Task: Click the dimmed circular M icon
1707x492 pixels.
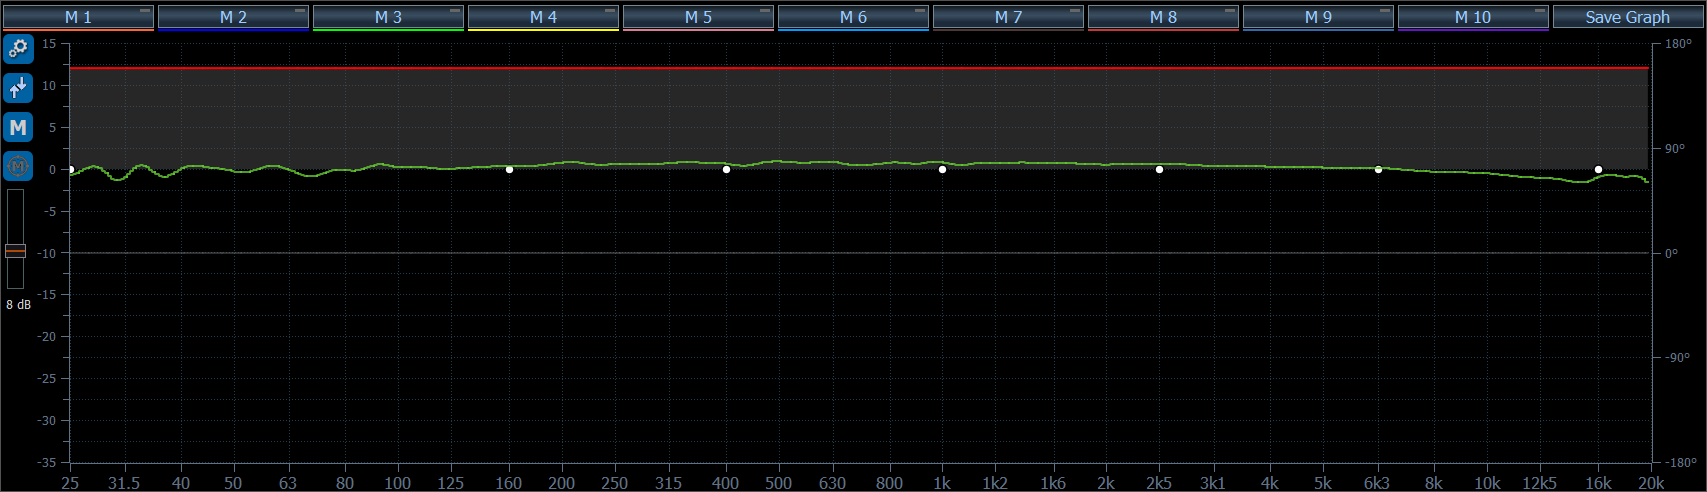Action: point(18,166)
